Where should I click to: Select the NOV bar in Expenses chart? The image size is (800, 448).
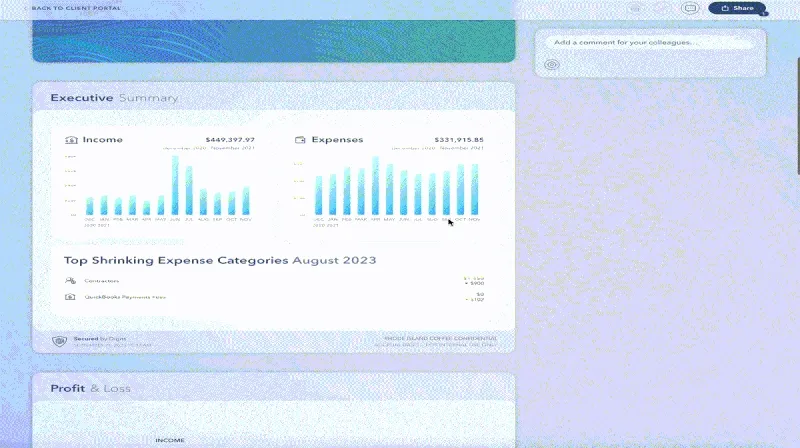pyautogui.click(x=475, y=190)
